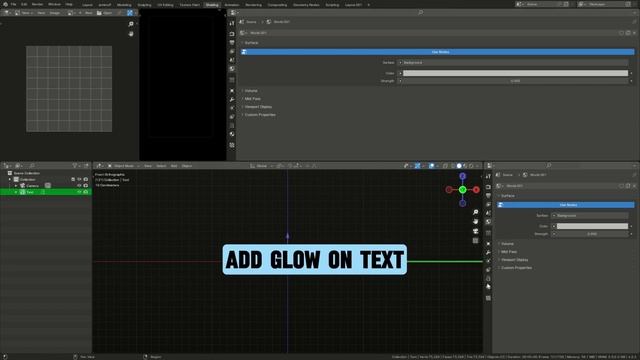Open the Render tab in the top Properties editor
The image size is (640, 360).
click(232, 34)
